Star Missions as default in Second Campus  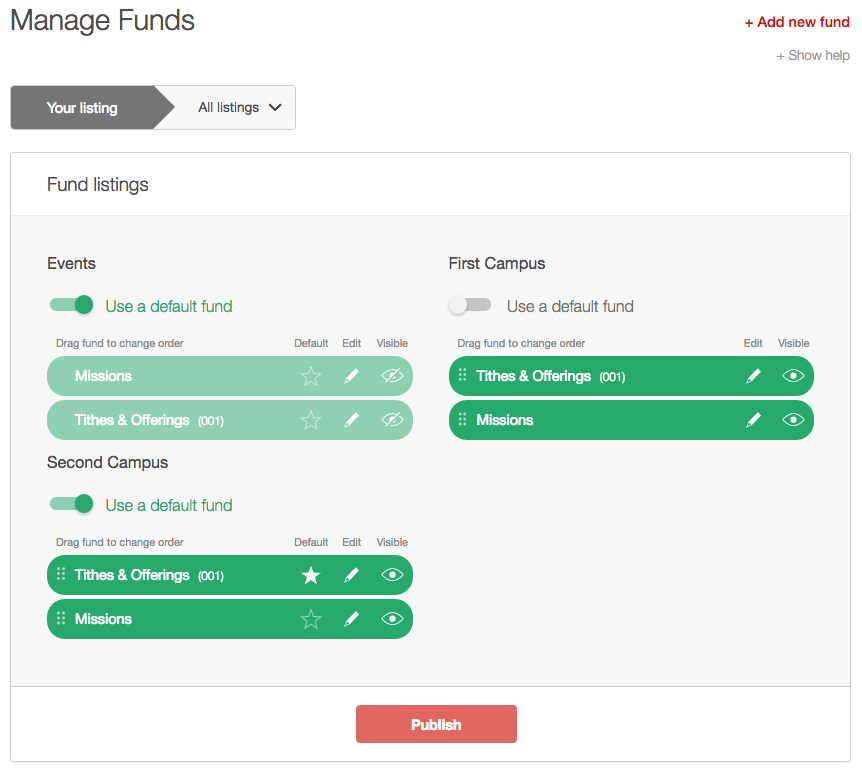pos(310,619)
